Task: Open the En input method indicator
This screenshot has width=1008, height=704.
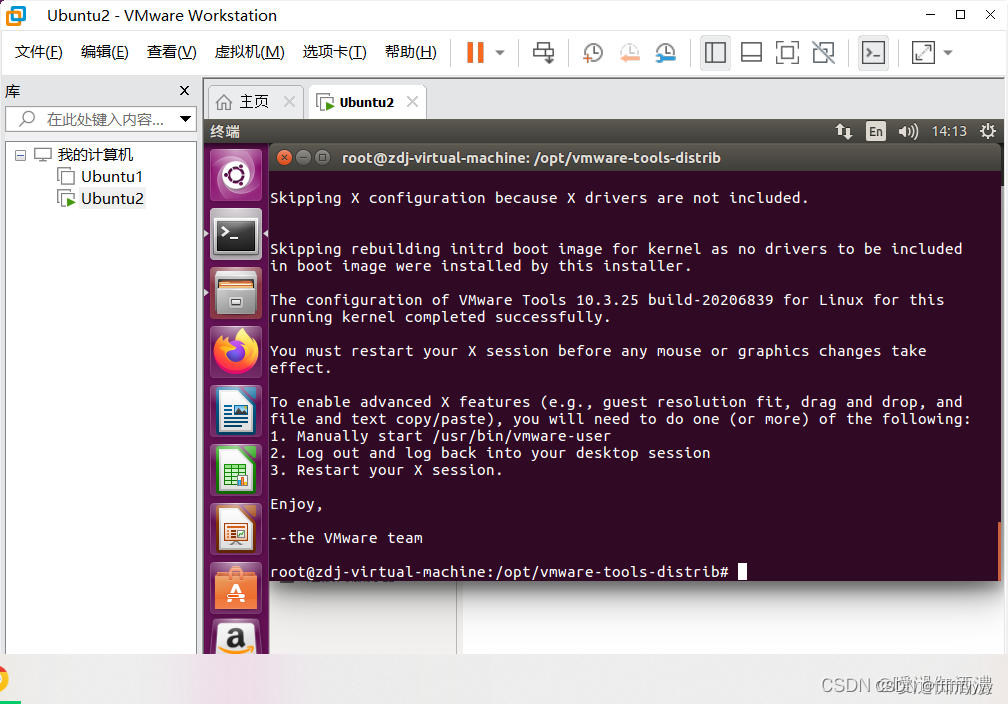Action: coord(876,131)
